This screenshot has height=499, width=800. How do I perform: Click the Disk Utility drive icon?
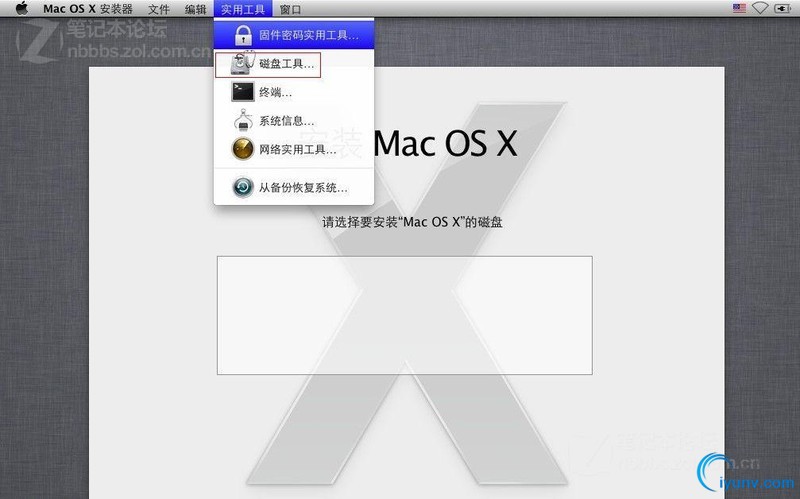[x=242, y=64]
